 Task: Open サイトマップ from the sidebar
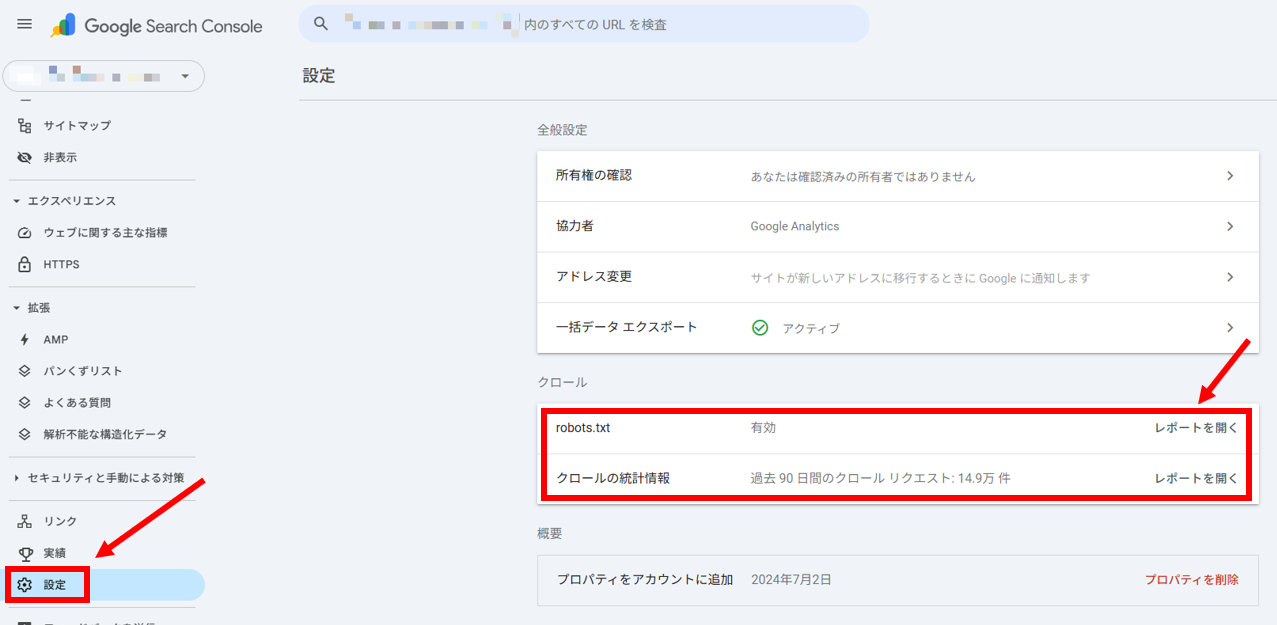77,126
